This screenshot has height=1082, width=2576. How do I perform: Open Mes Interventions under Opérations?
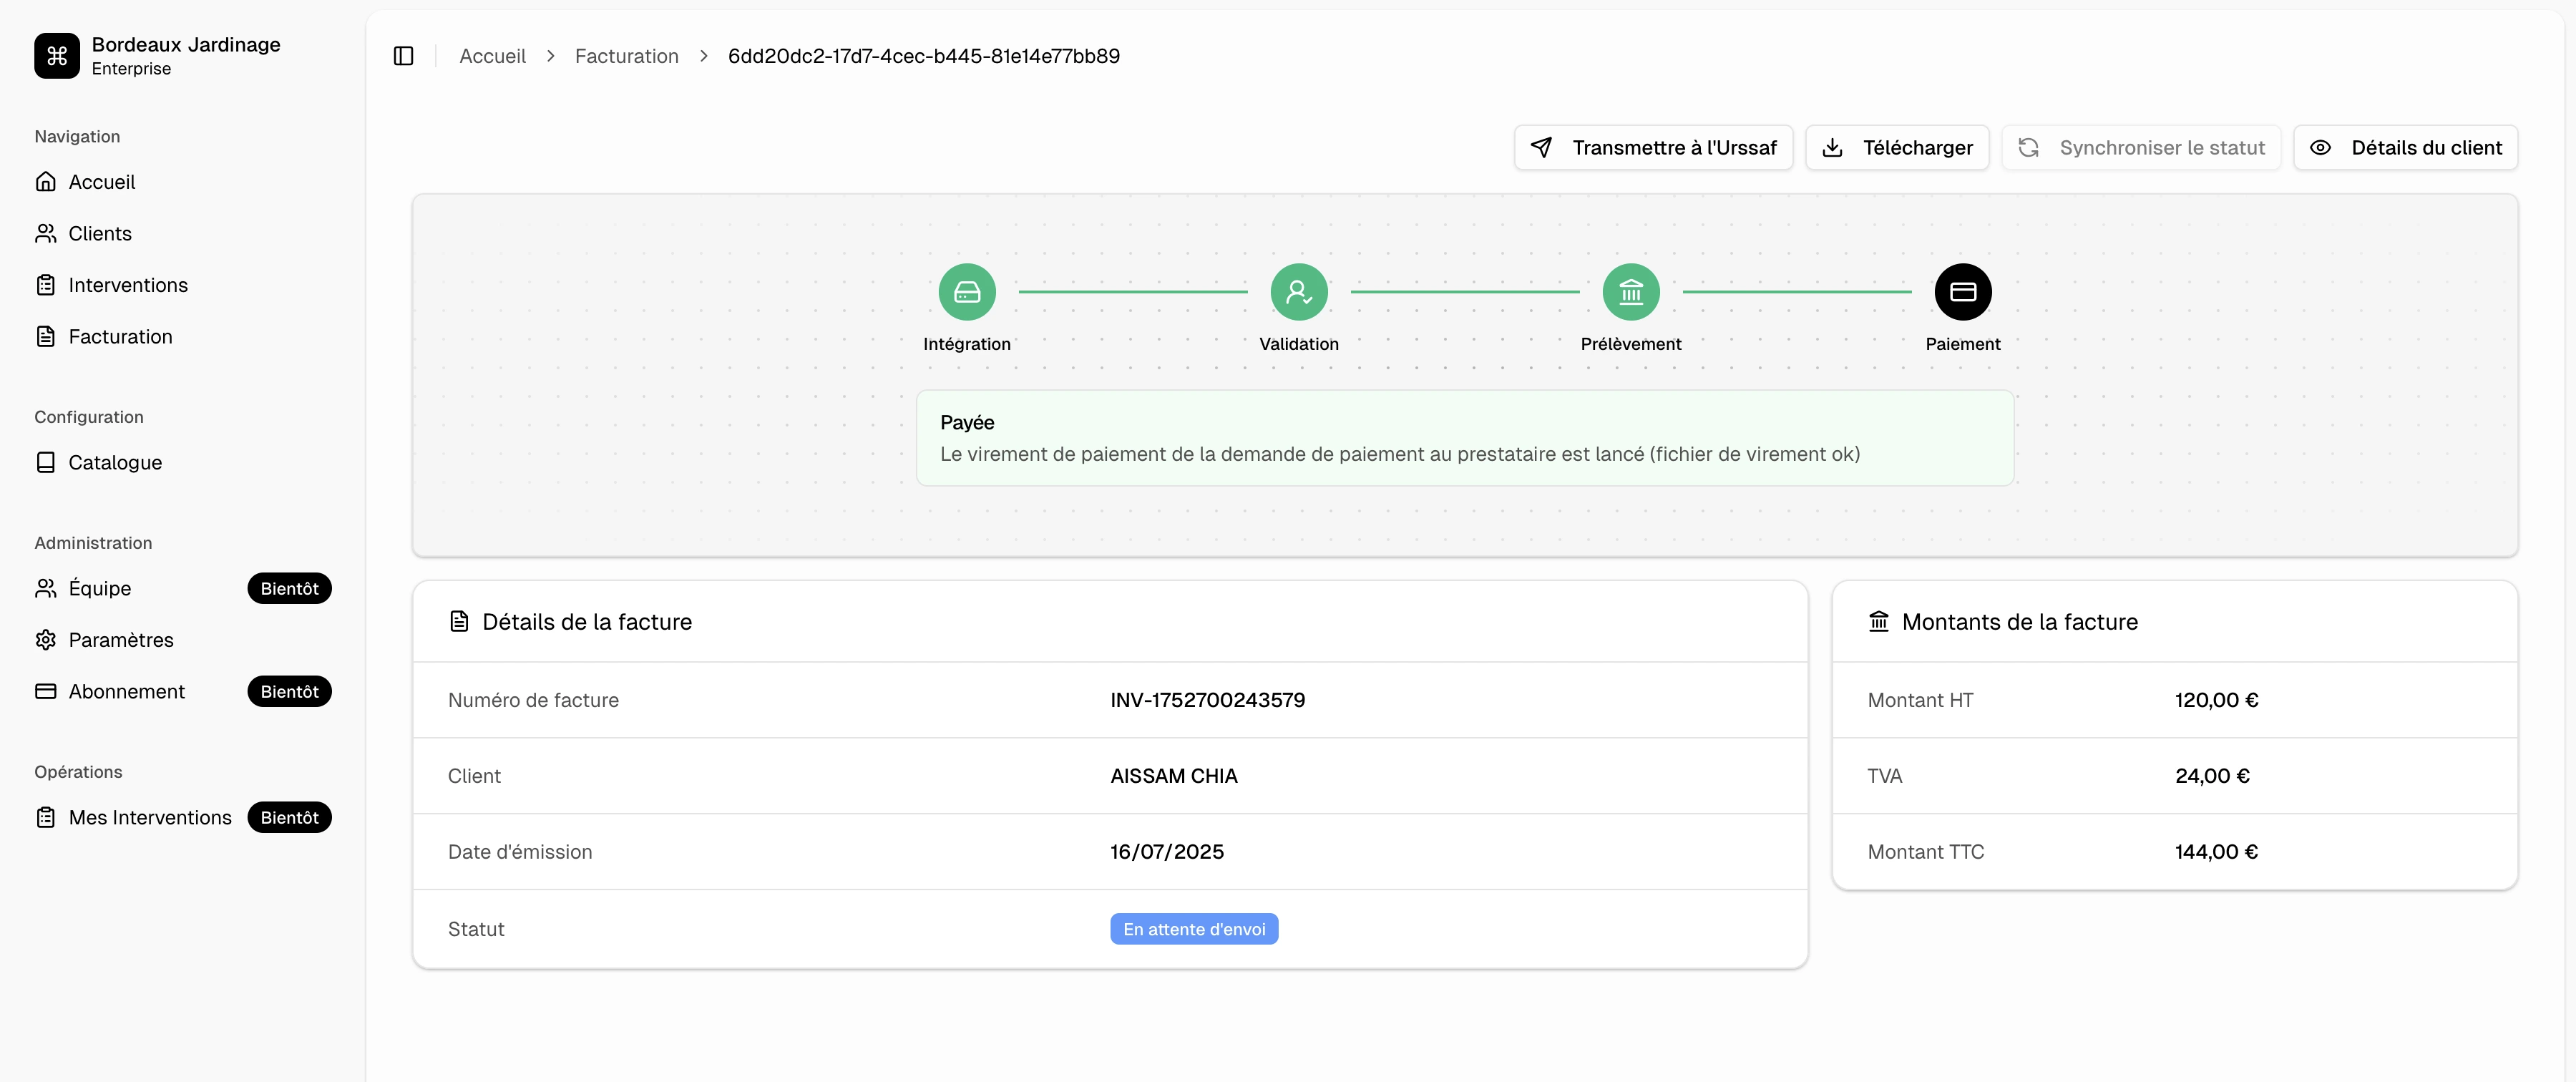[150, 817]
